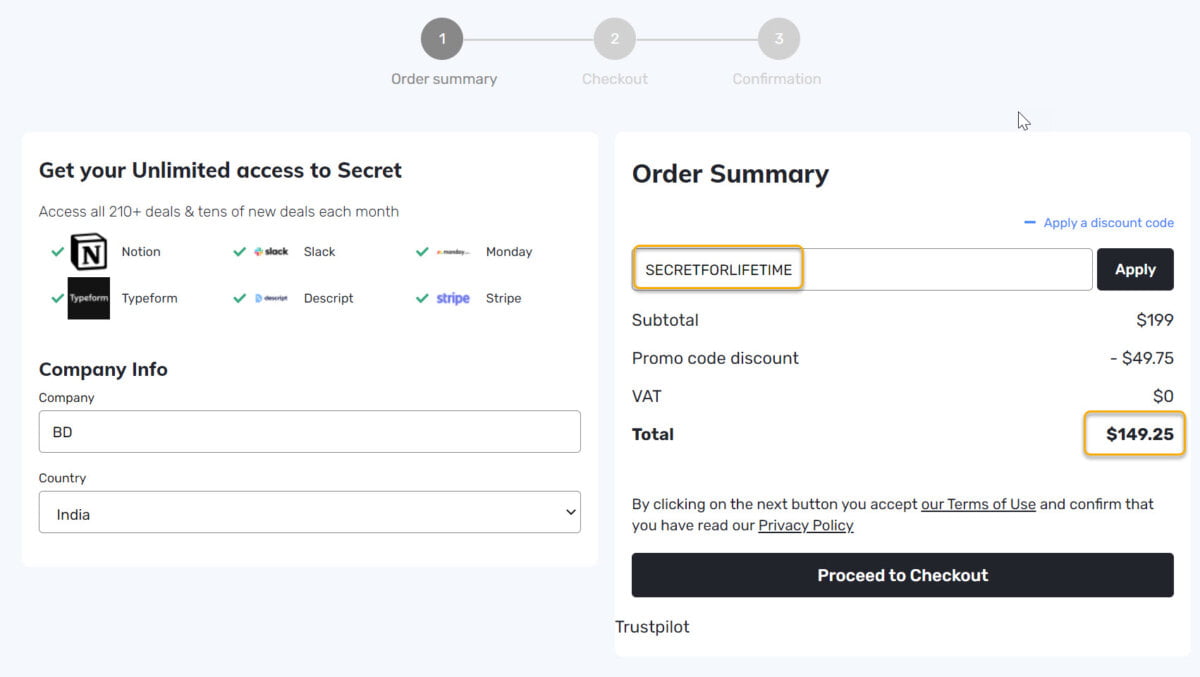Image resolution: width=1200 pixels, height=677 pixels.
Task: Click the Notion app icon
Action: [88, 252]
